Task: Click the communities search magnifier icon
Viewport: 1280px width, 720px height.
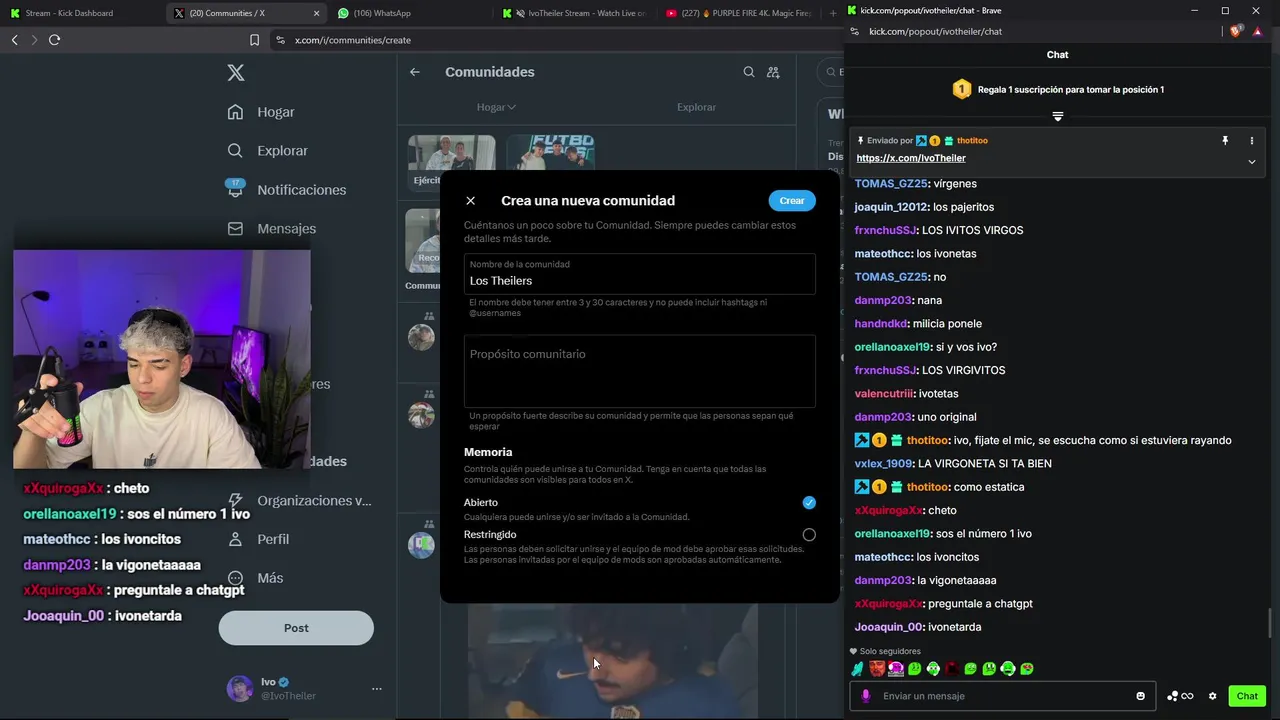Action: pyautogui.click(x=749, y=72)
